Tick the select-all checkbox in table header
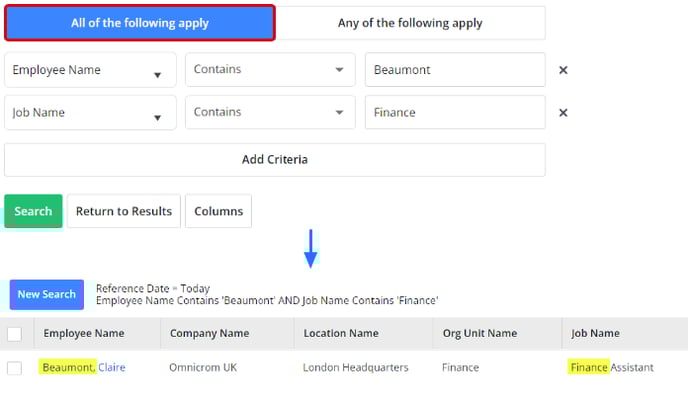The width and height of the screenshot is (688, 402). [14, 334]
